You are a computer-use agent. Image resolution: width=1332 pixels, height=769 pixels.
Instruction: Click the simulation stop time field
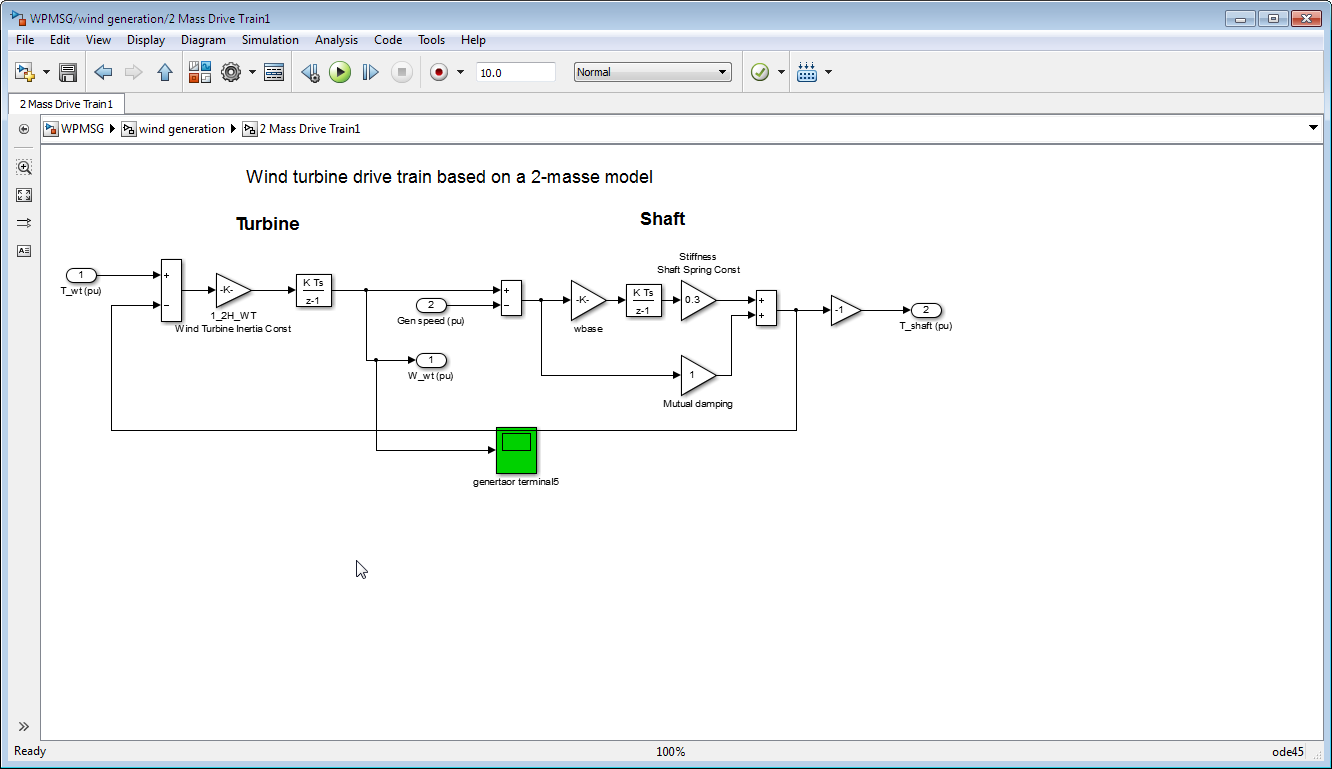tap(515, 72)
